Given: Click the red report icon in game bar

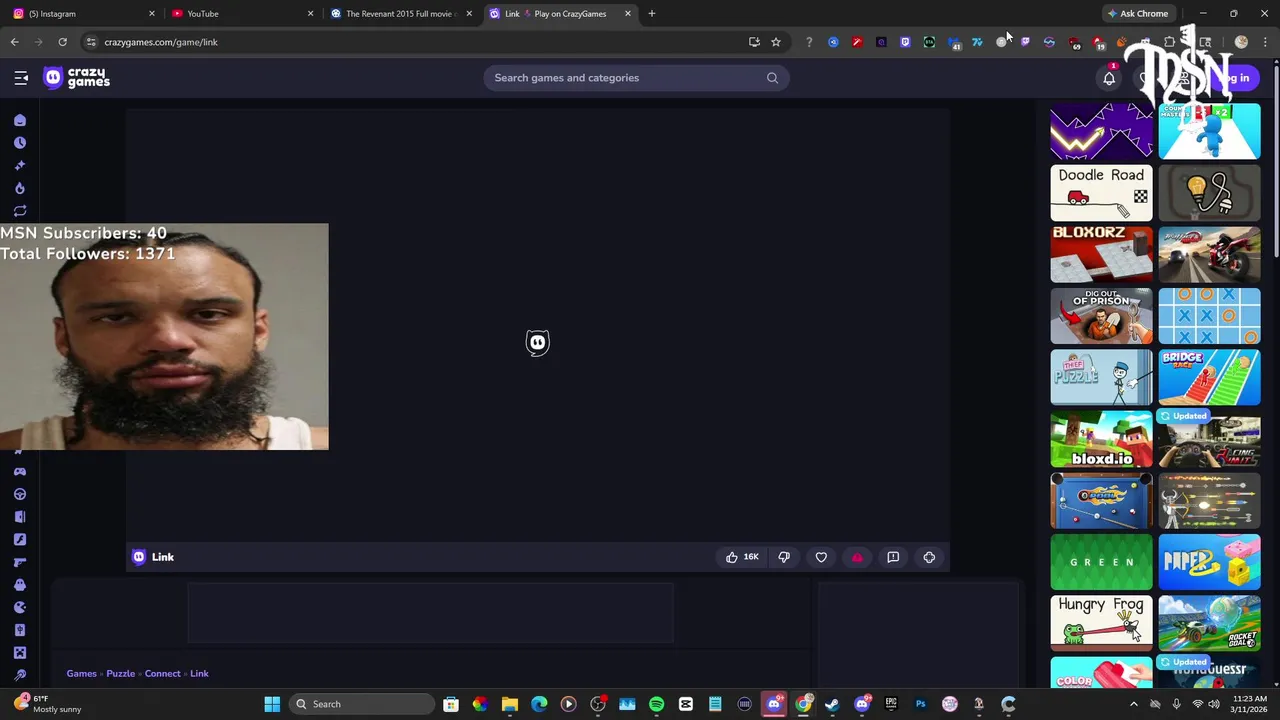Looking at the screenshot, I should (x=857, y=557).
